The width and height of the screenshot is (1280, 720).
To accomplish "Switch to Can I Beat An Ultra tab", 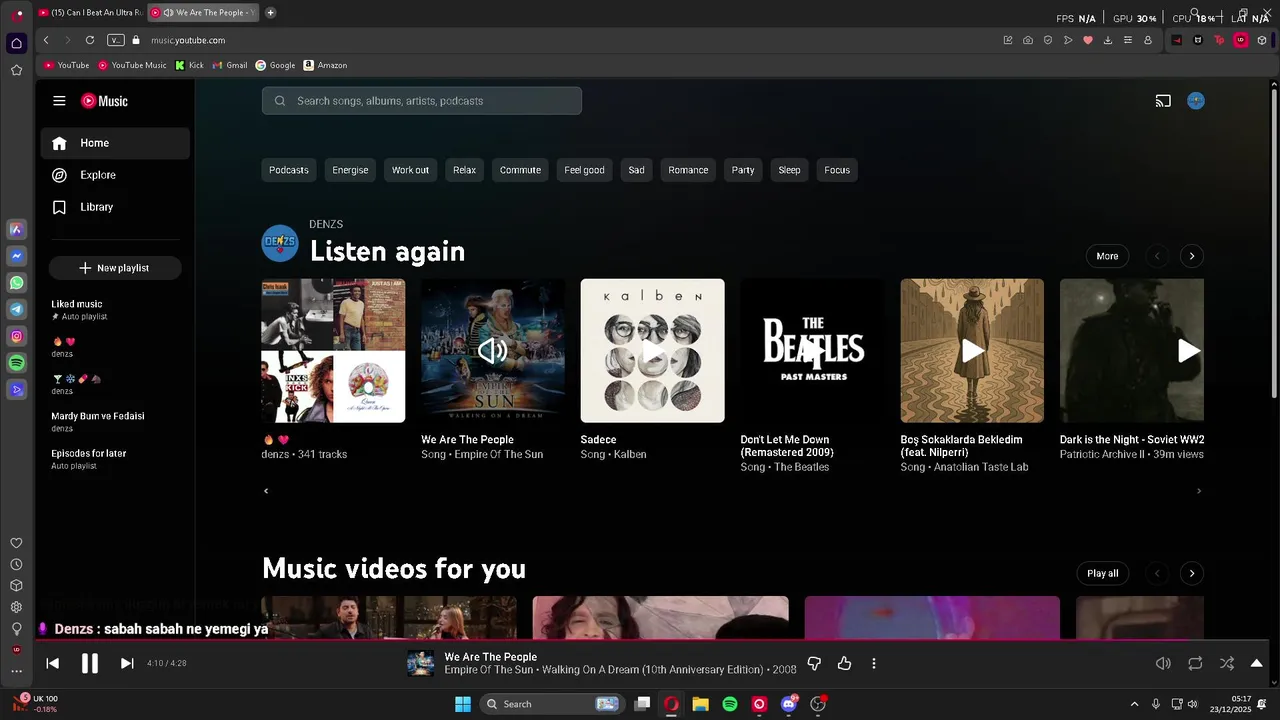I will click(x=90, y=13).
